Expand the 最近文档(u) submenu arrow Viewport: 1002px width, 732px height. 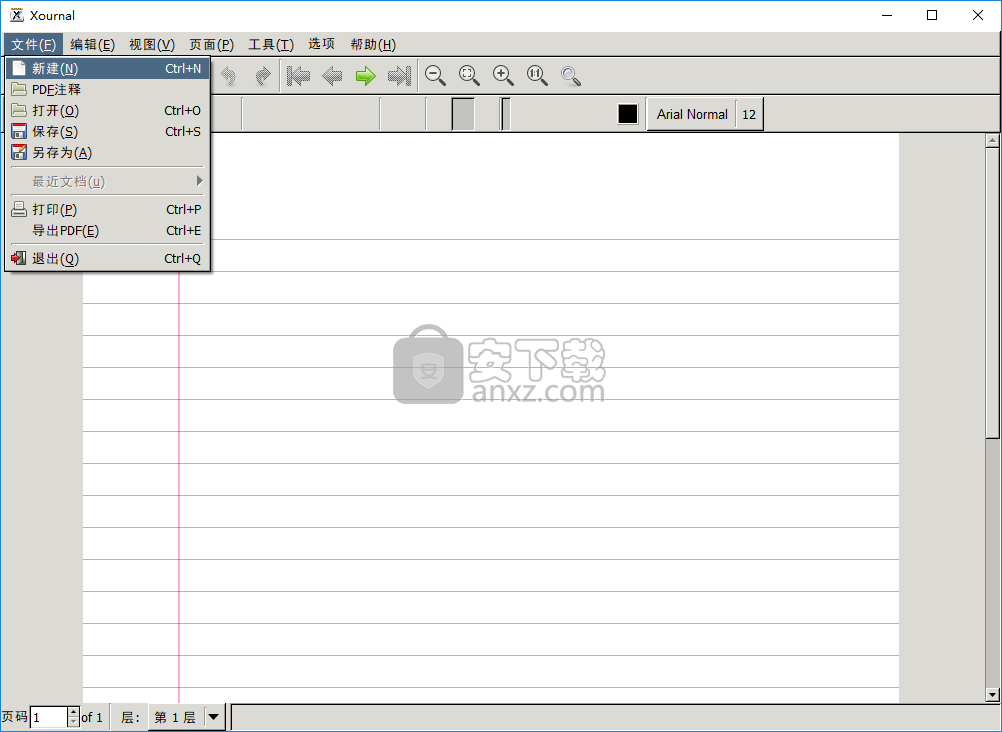coord(199,181)
